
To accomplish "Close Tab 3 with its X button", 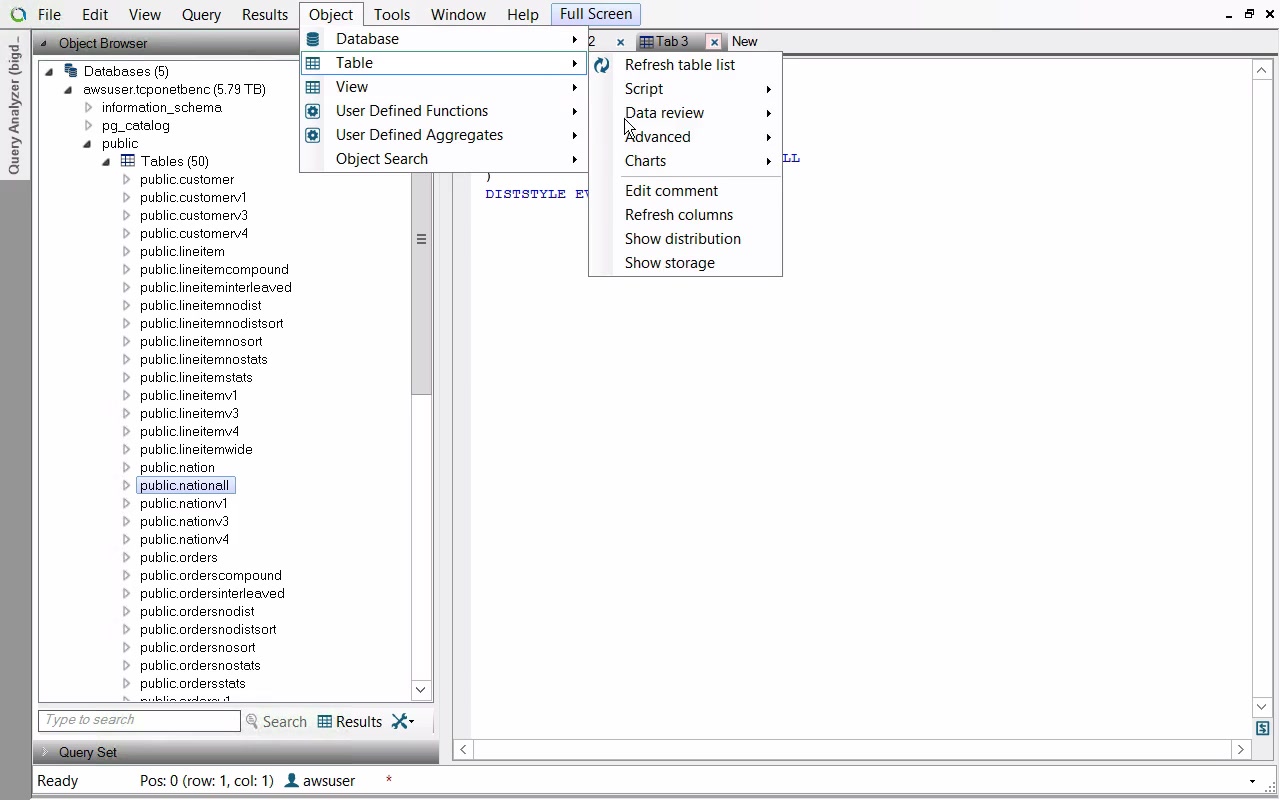I will [x=714, y=42].
